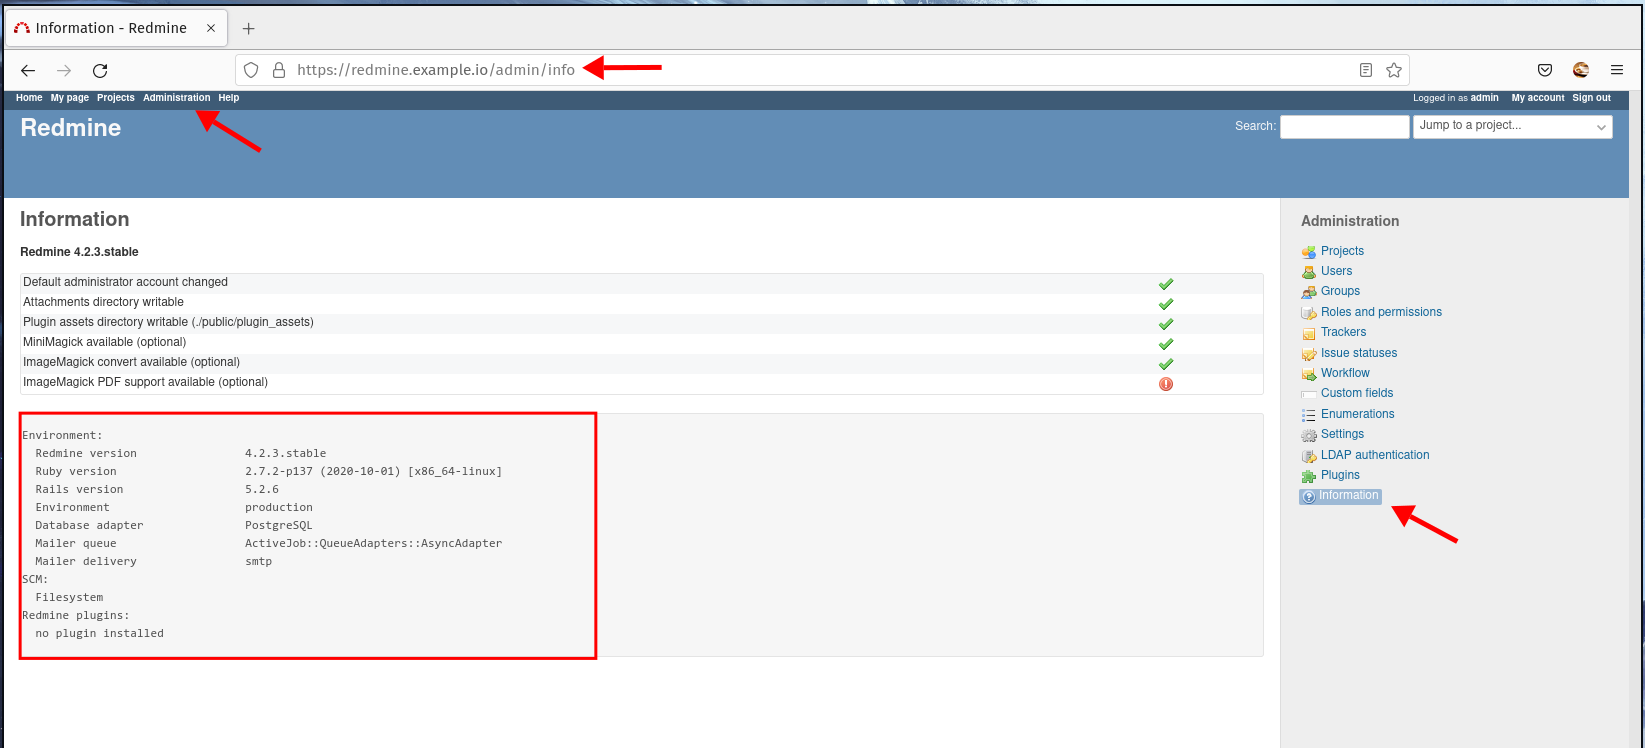Click the Workflow icon in sidebar
1645x748 pixels.
click(1309, 374)
